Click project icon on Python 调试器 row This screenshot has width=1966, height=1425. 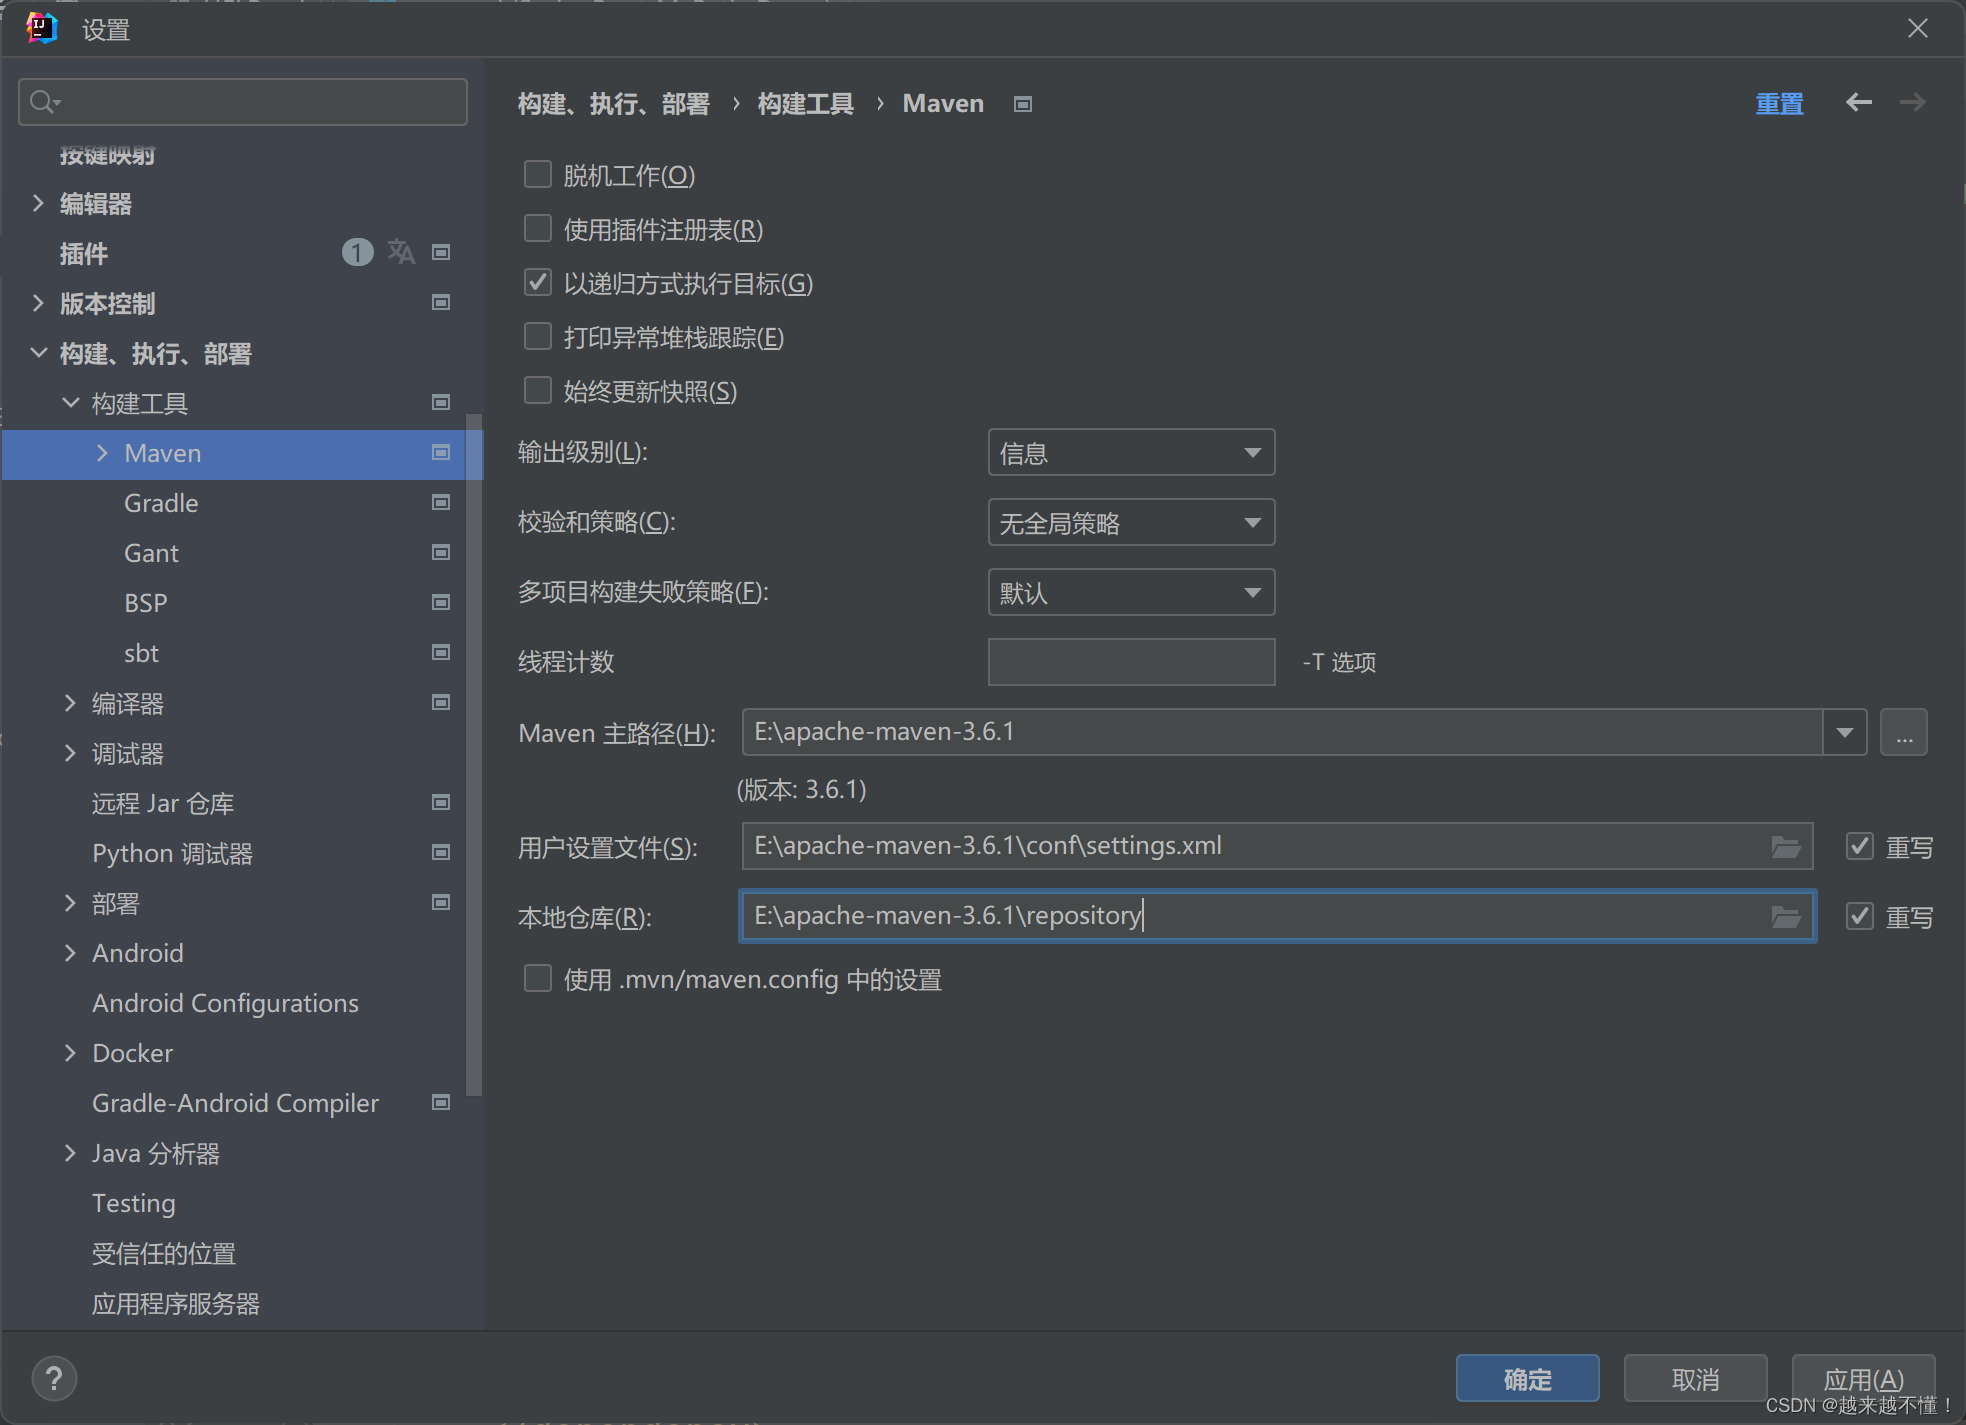point(440,852)
